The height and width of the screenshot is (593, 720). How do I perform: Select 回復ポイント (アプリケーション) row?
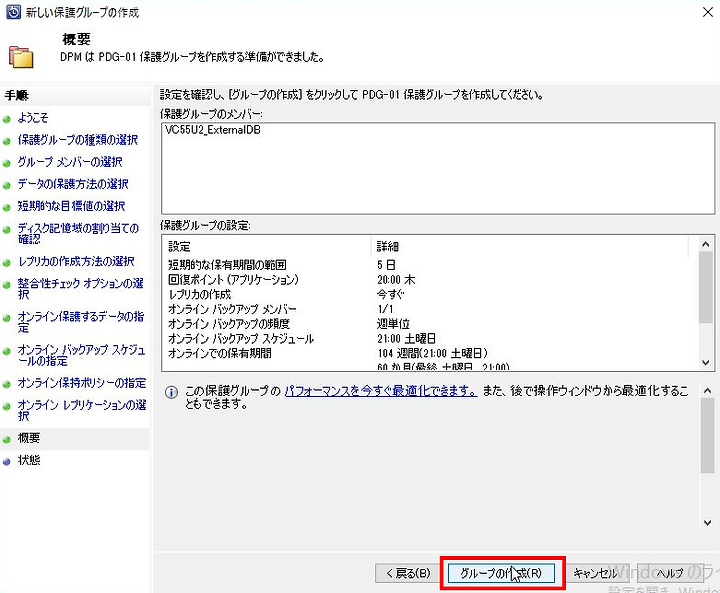pos(233,280)
